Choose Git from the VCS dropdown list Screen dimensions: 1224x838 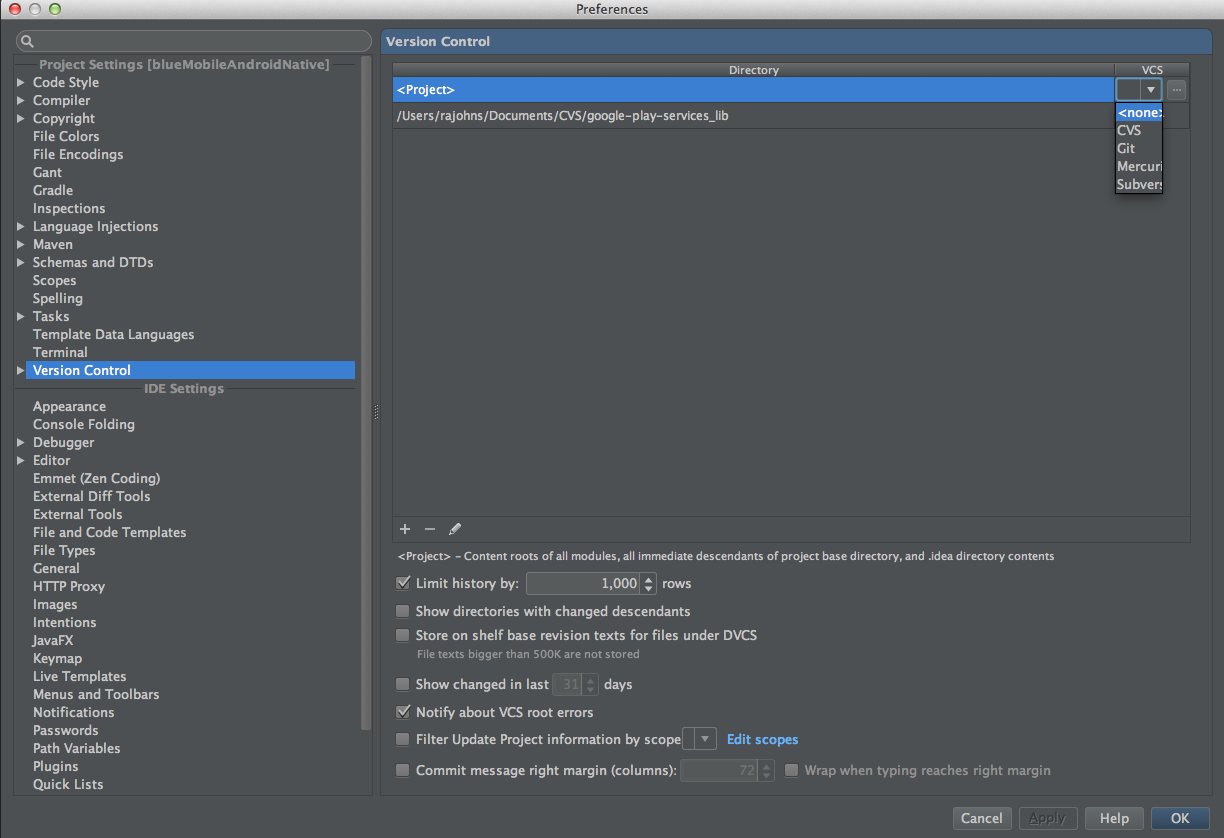point(1127,148)
